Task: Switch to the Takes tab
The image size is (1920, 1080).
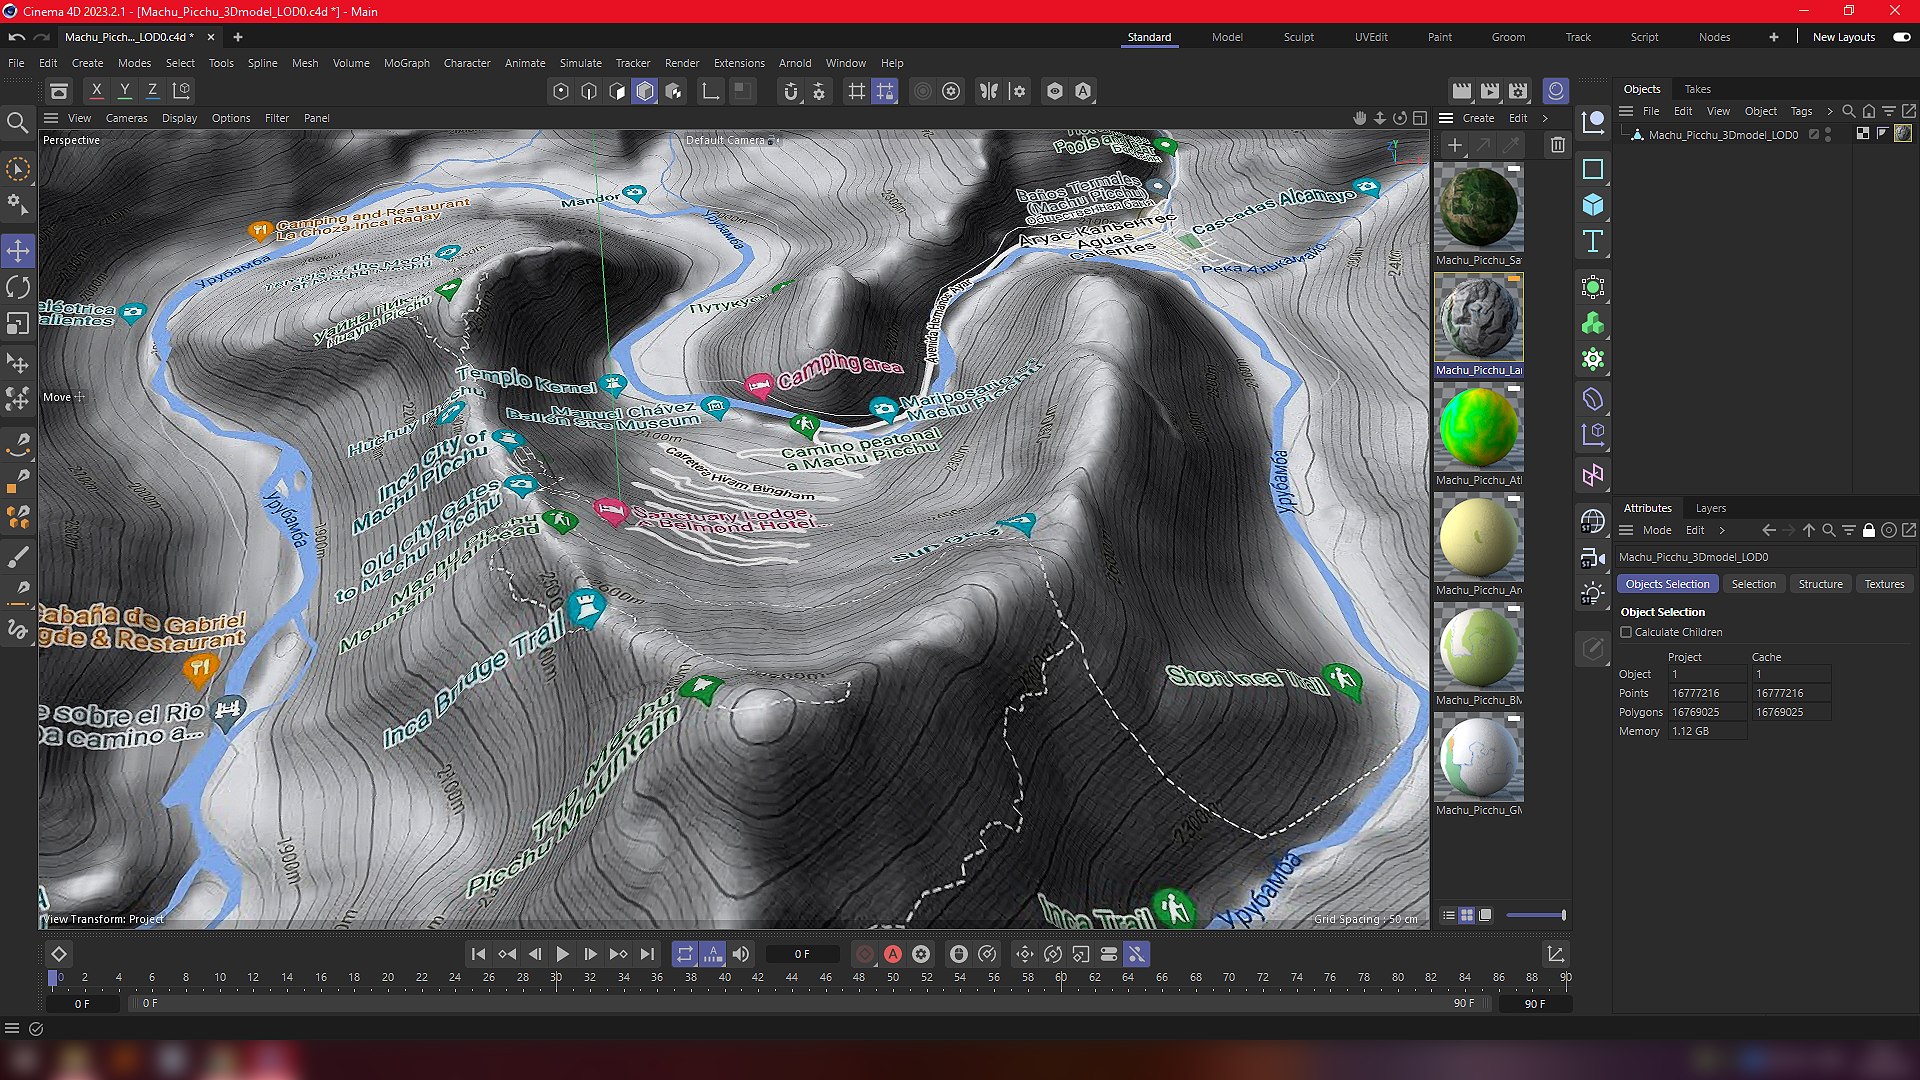Action: click(1698, 89)
